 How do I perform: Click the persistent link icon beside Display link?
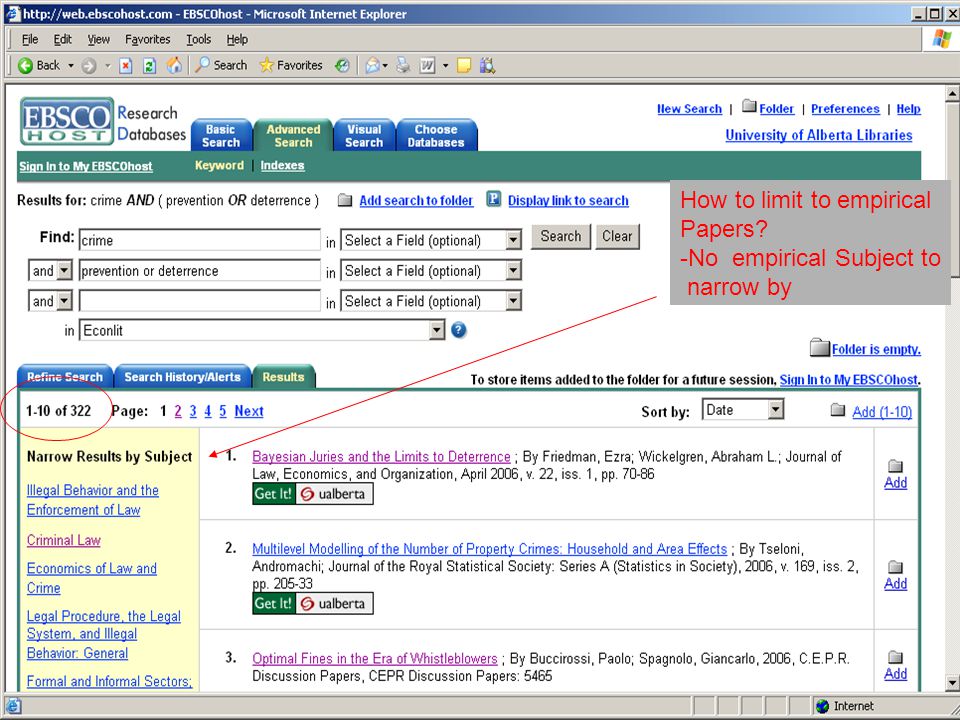[493, 200]
